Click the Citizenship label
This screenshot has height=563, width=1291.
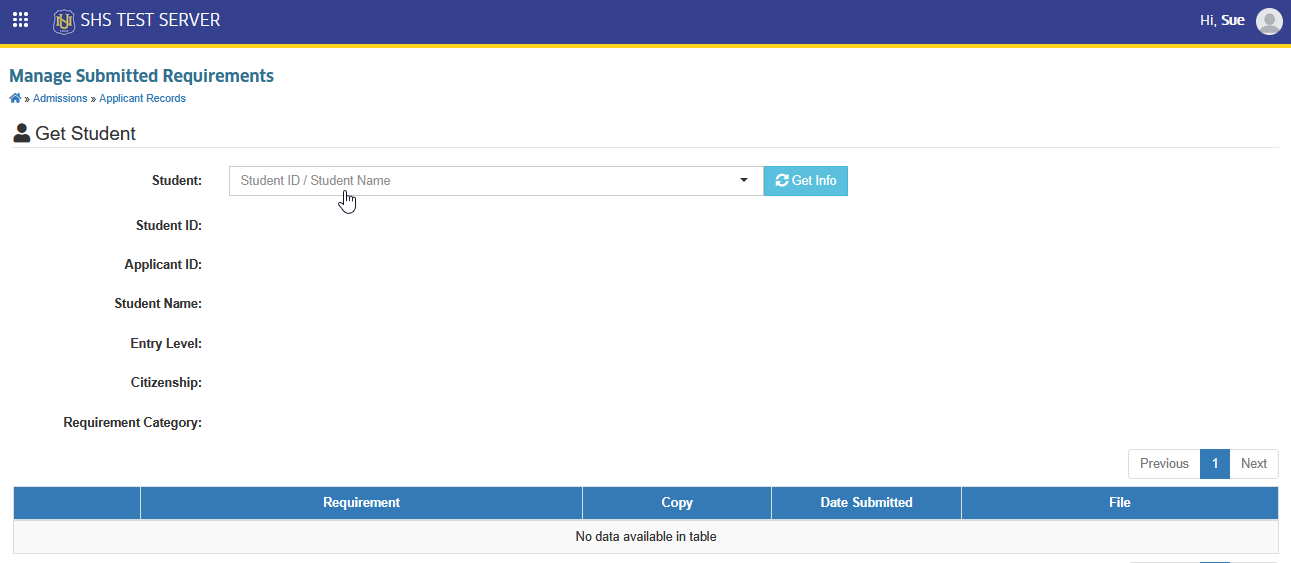click(166, 383)
